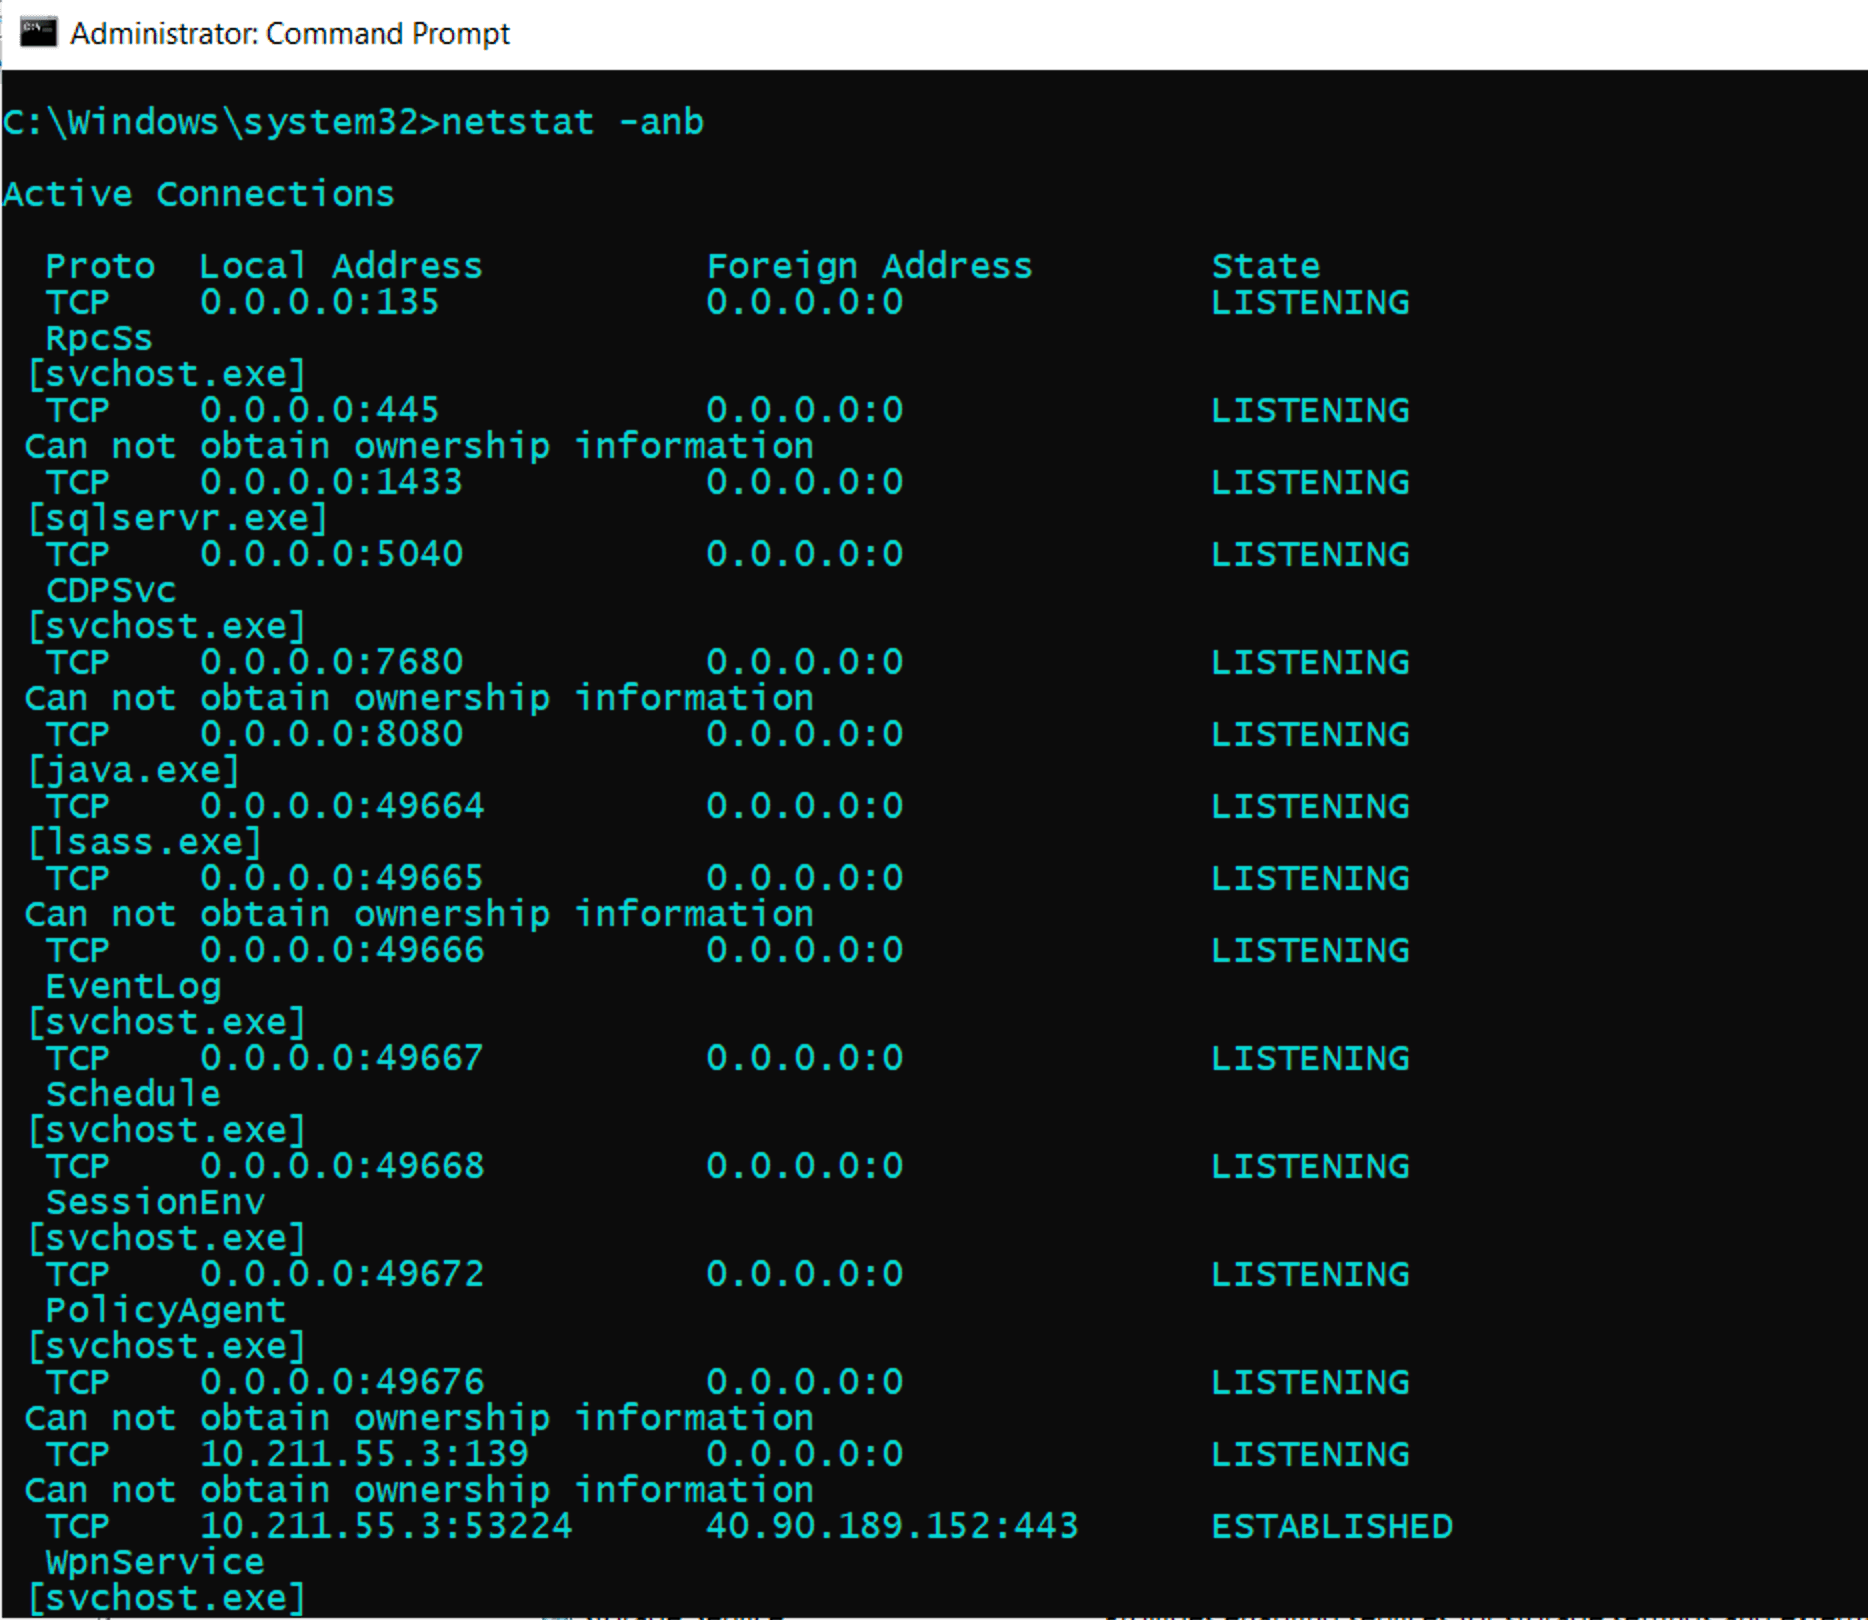Click ownership message below port 445
Screen dimensions: 1868x1620
pyautogui.click(x=419, y=446)
